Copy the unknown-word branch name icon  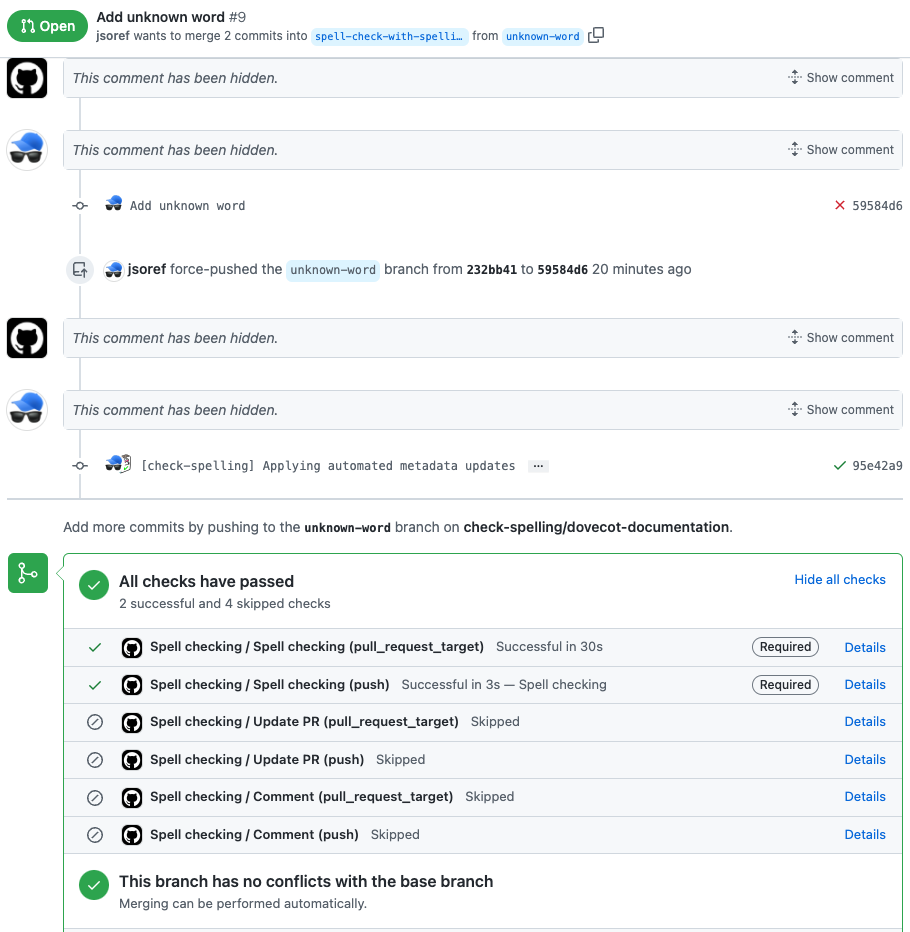coord(596,36)
